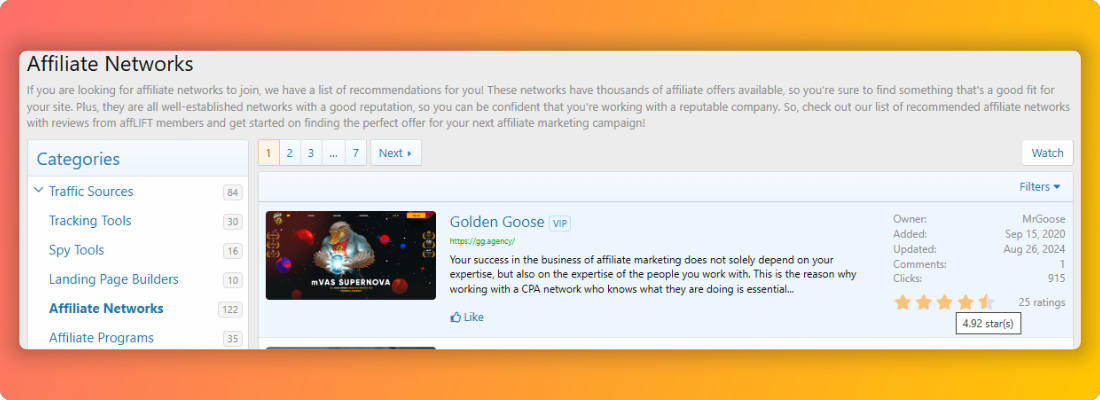Rate two stars on Golden Goose
Image resolution: width=1100 pixels, height=400 pixels.
924,302
